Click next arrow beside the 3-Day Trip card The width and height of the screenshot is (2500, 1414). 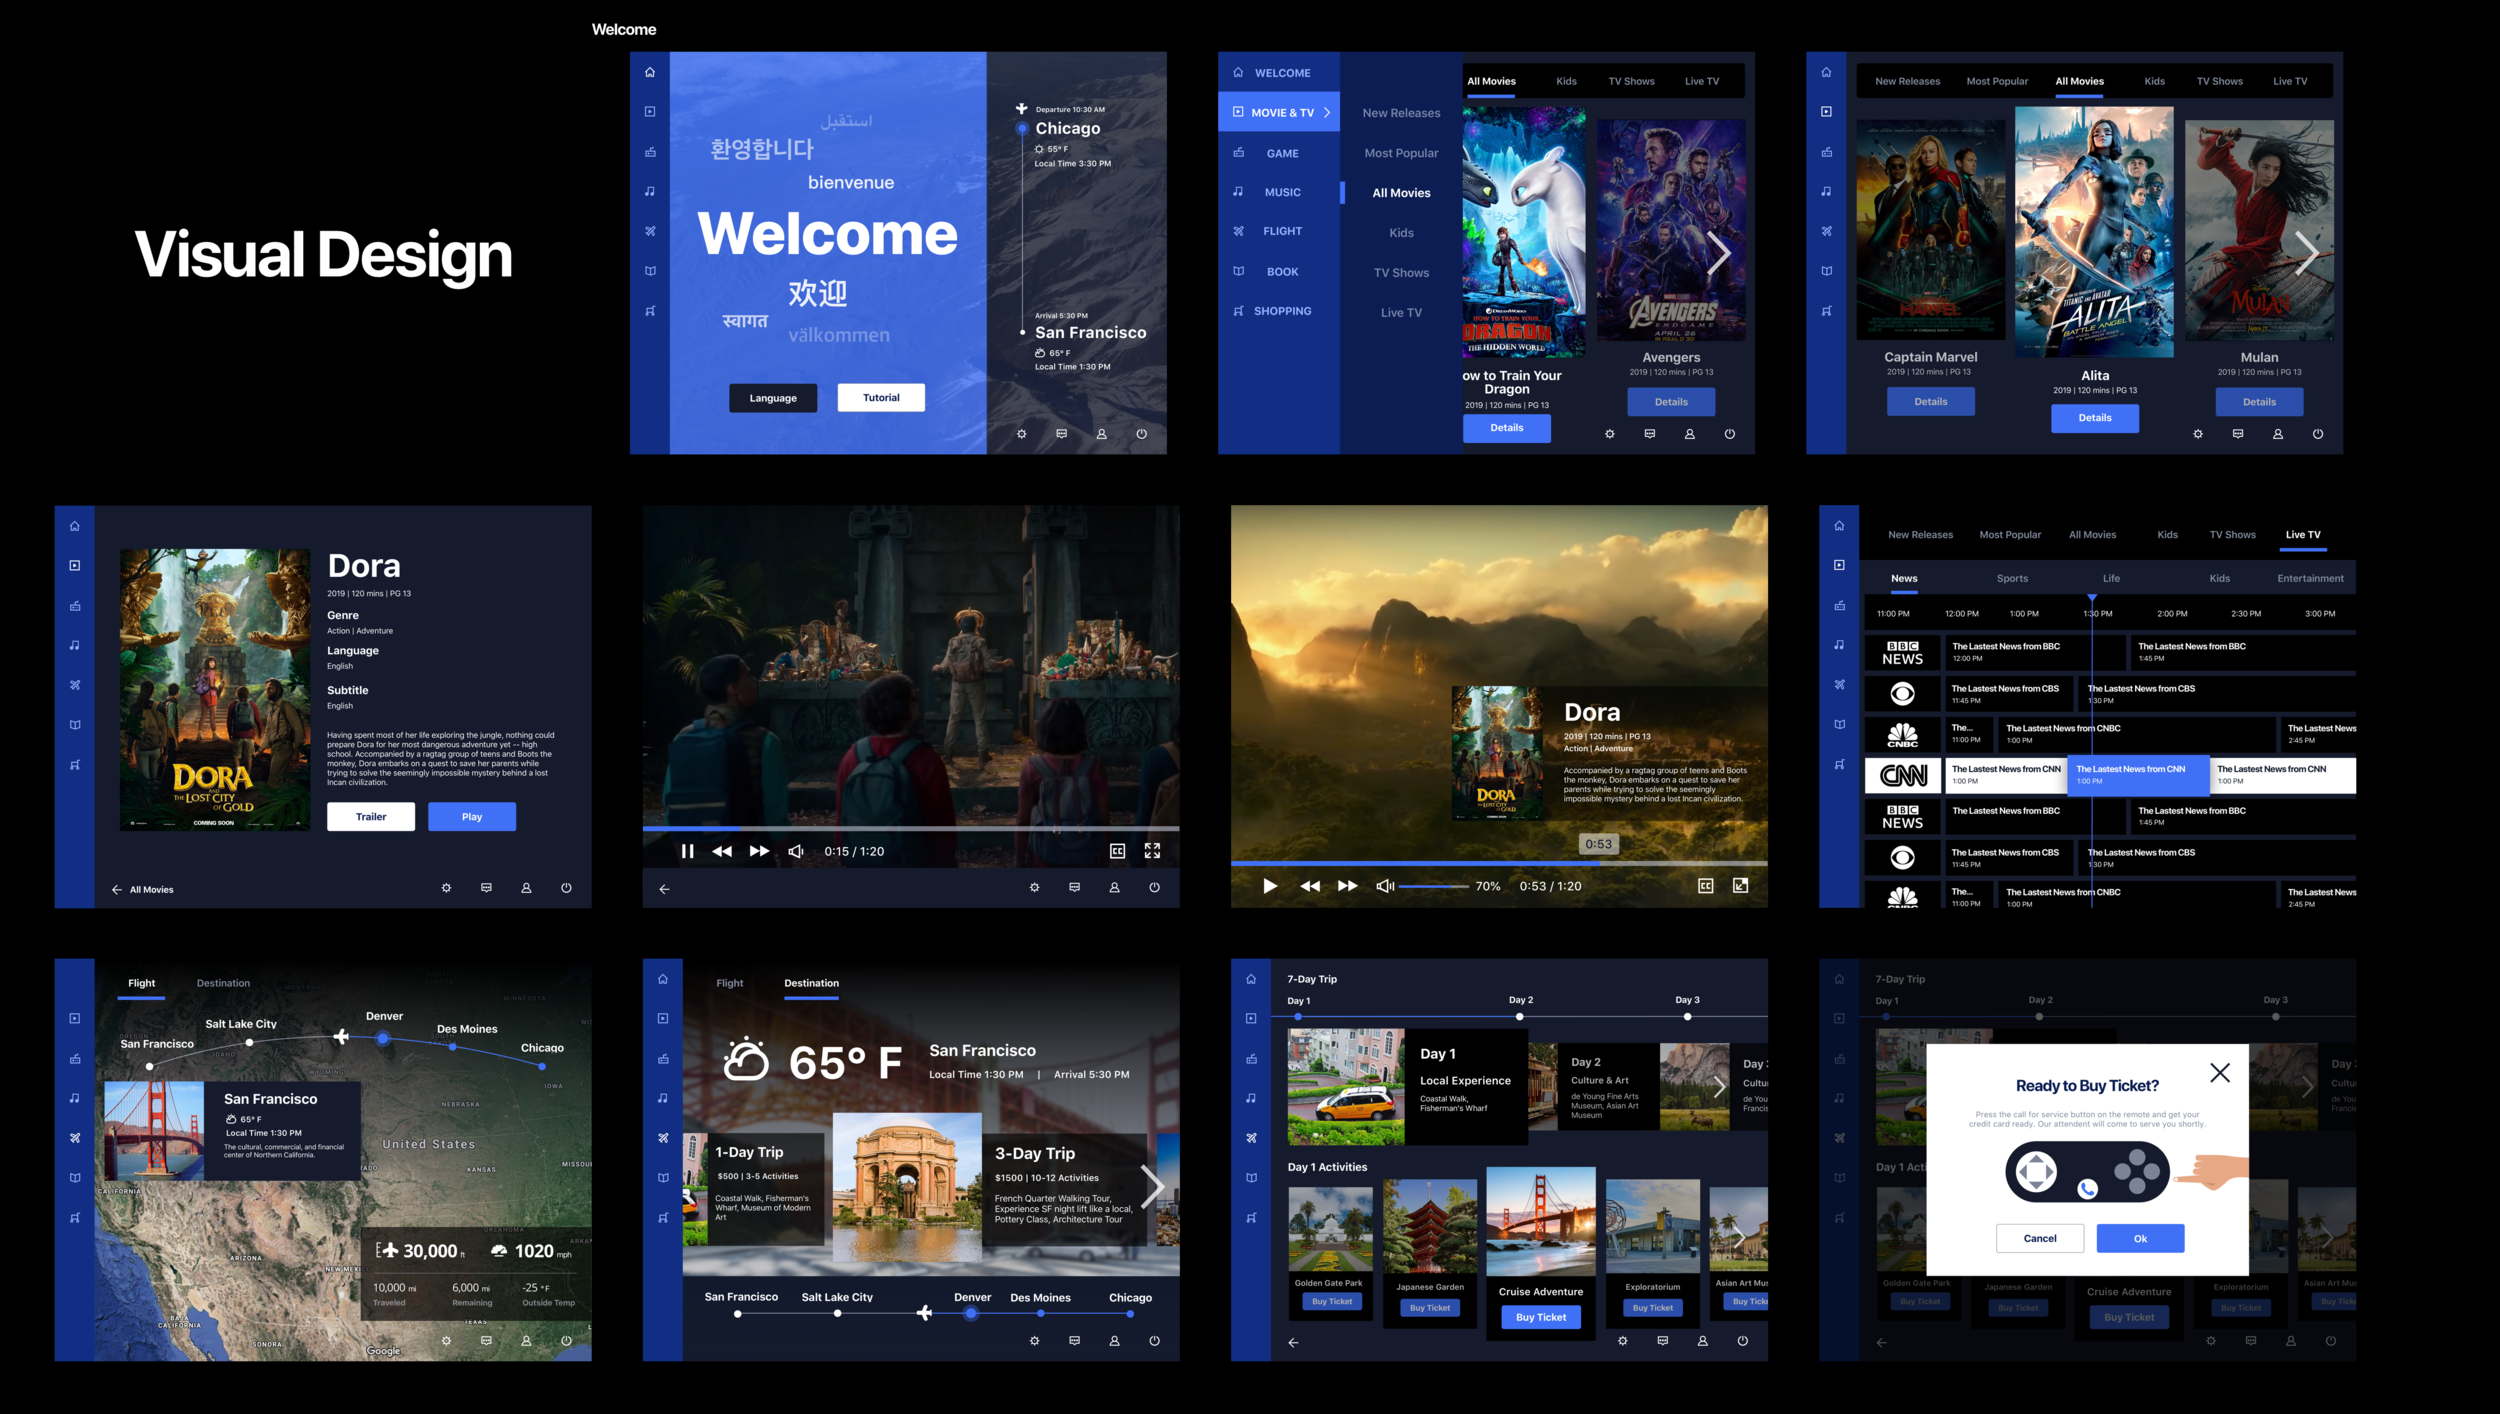click(x=1152, y=1187)
